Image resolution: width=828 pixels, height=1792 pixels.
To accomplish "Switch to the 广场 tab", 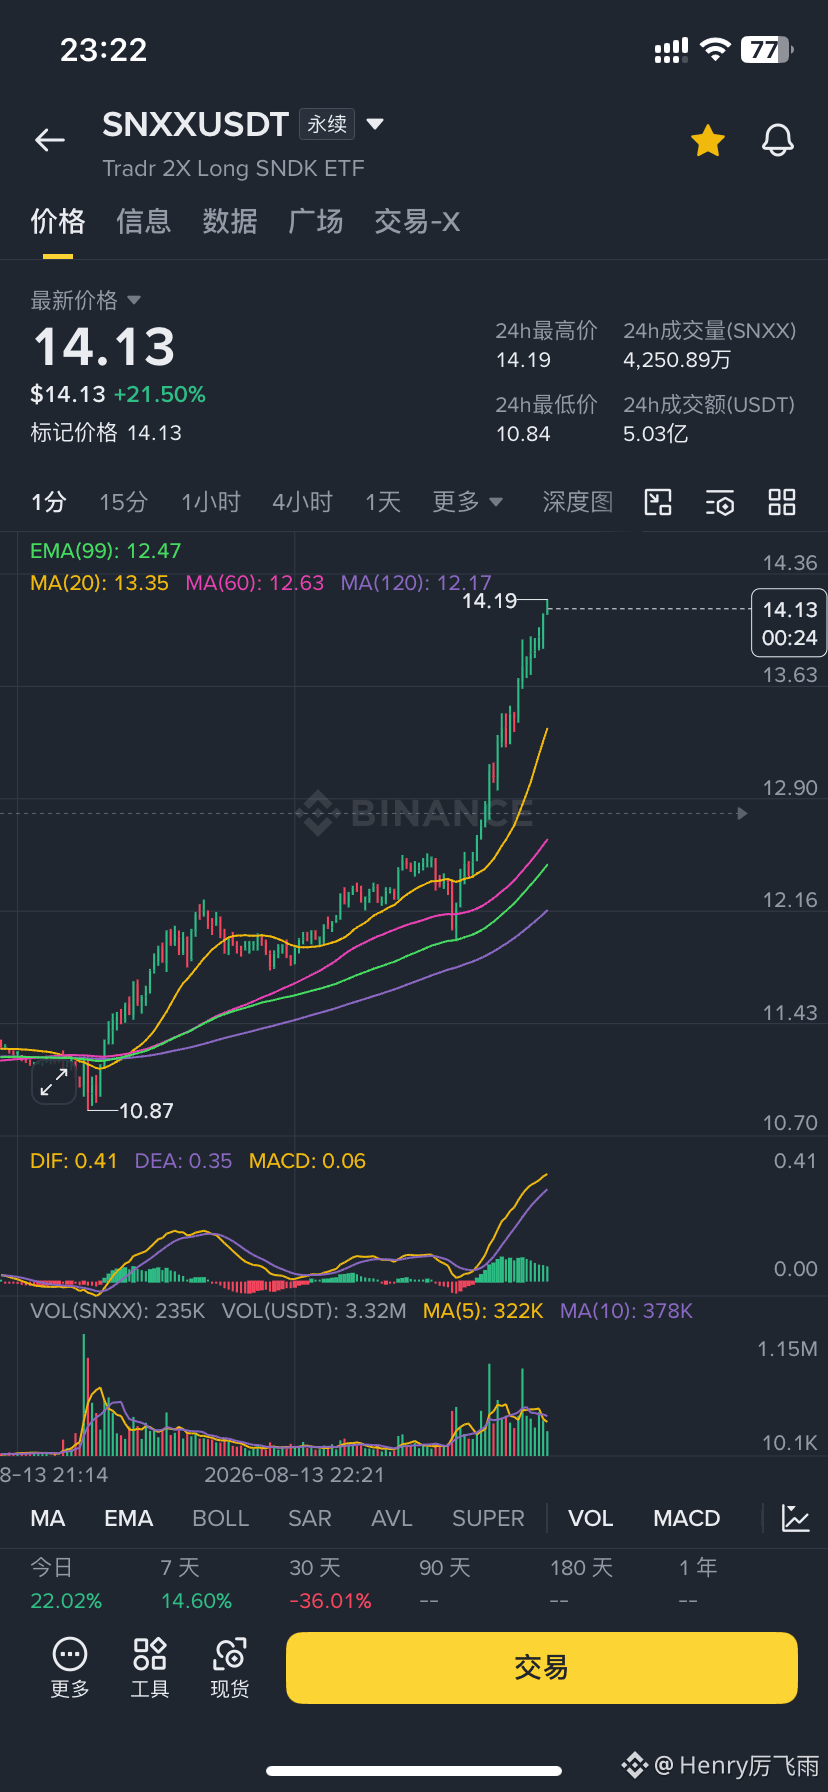I will pyautogui.click(x=316, y=221).
